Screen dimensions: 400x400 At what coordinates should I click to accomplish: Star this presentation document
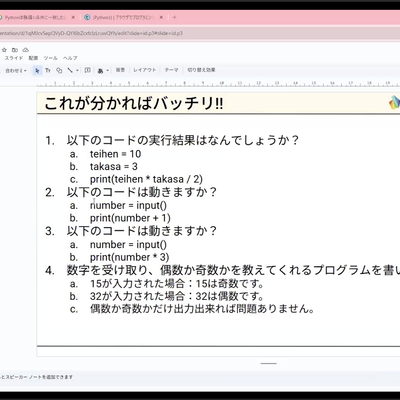tap(4, 50)
